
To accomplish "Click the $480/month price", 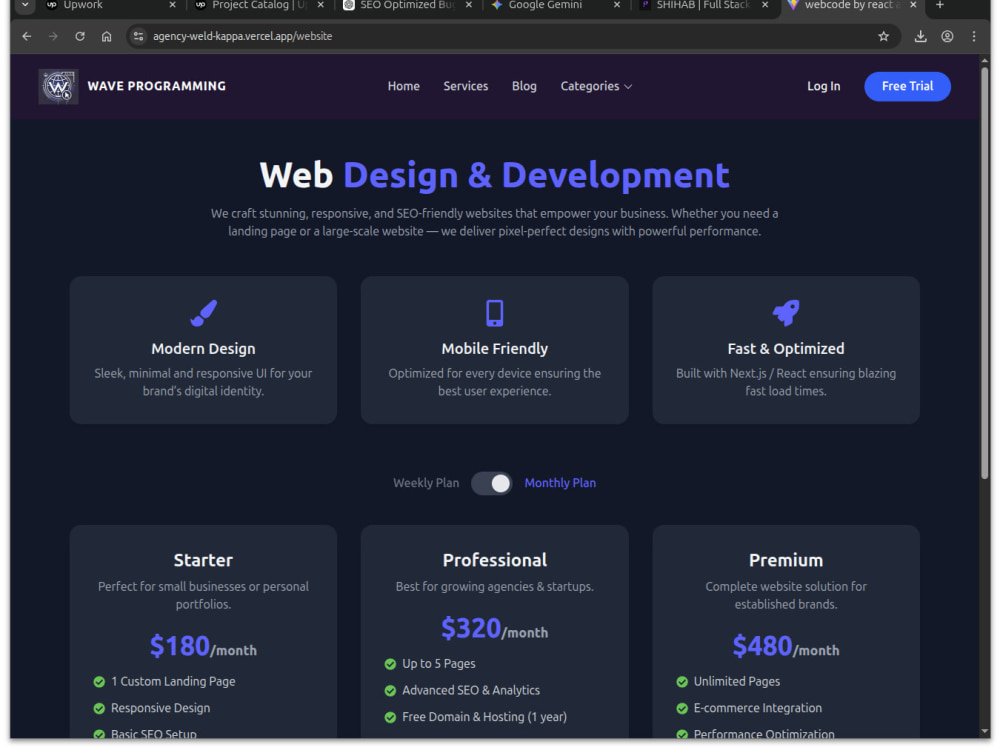I will coord(786,647).
